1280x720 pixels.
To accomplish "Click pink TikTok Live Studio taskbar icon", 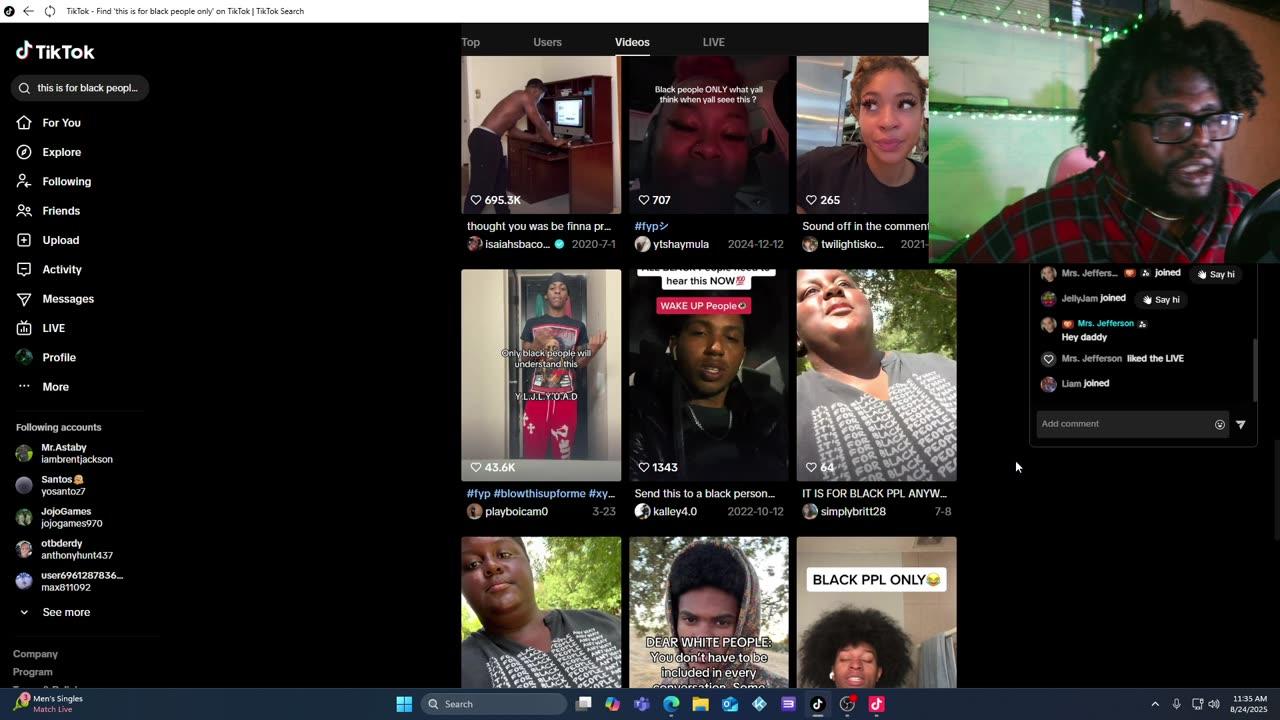I will tap(876, 704).
